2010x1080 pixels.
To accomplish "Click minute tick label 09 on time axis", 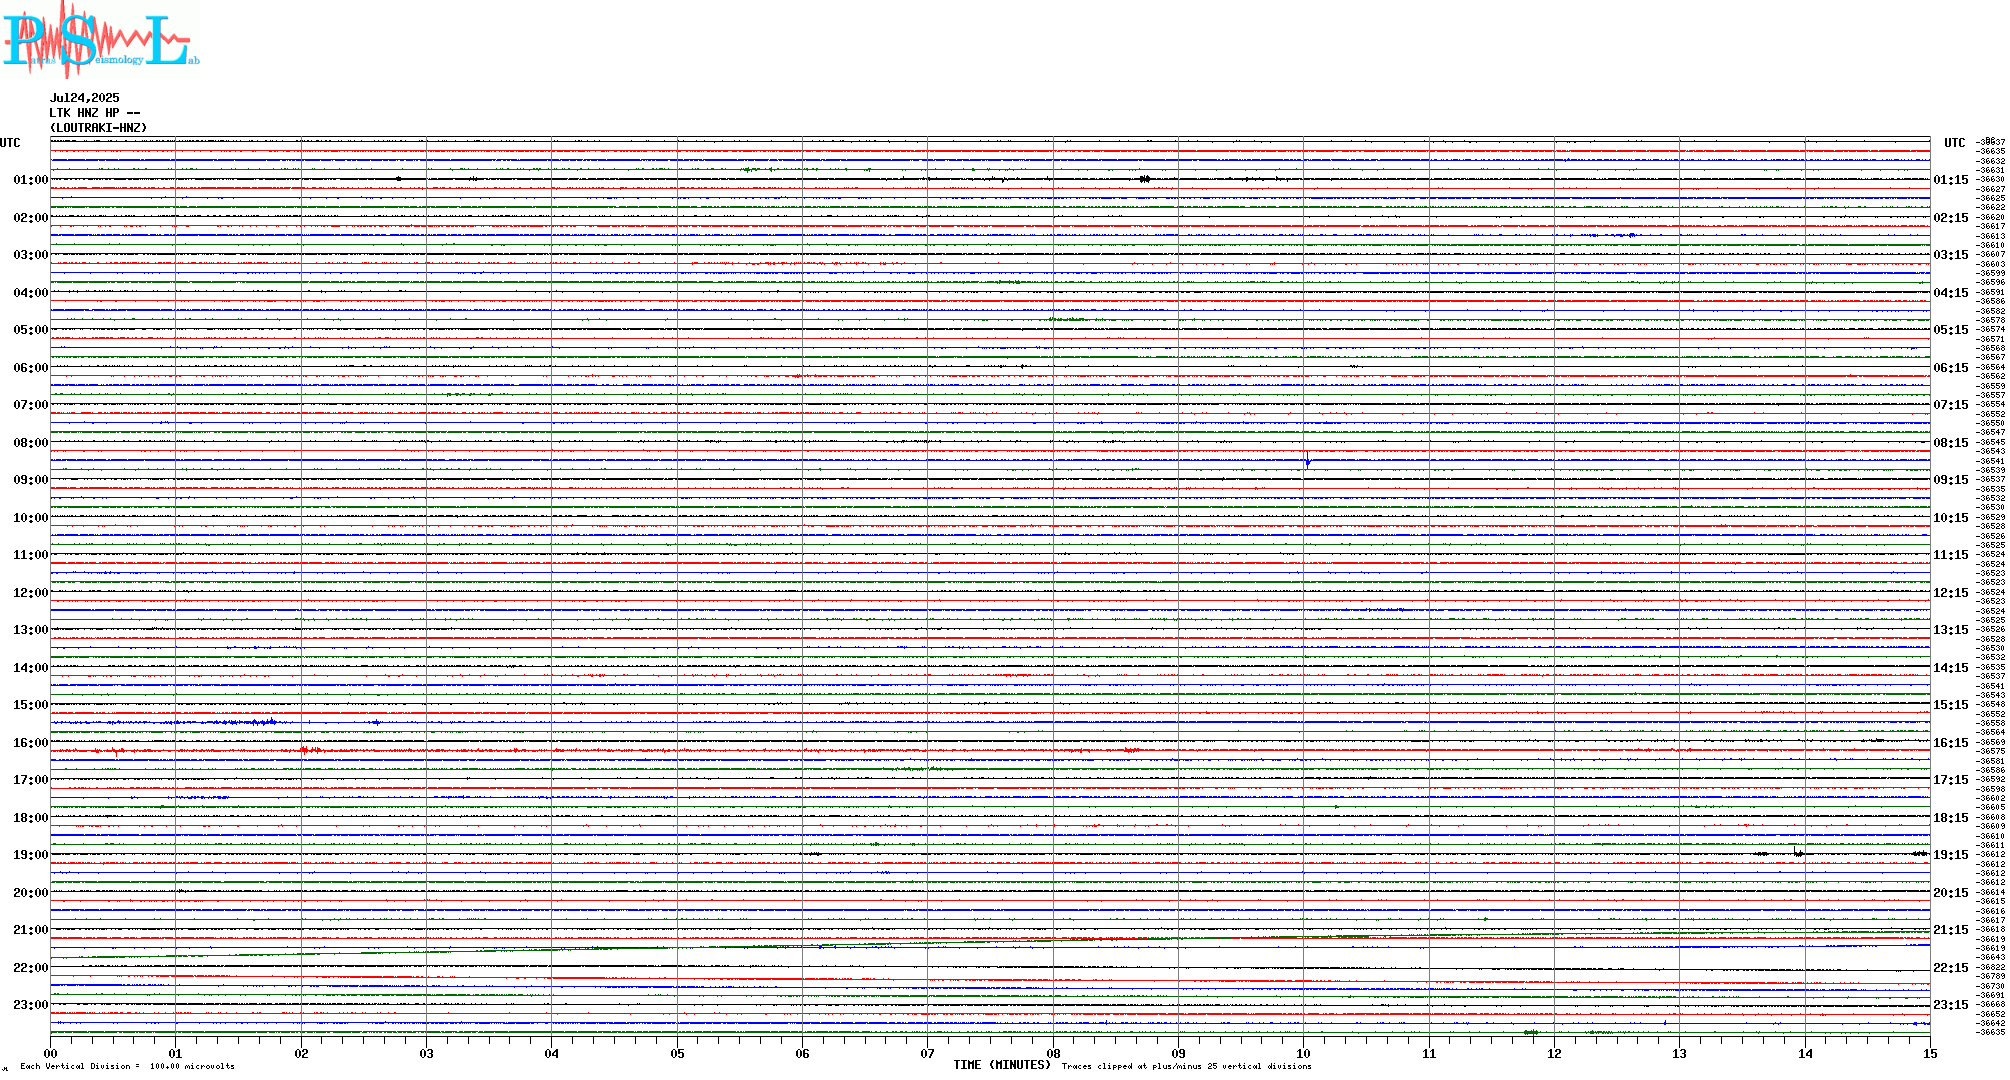I will pyautogui.click(x=1178, y=1053).
